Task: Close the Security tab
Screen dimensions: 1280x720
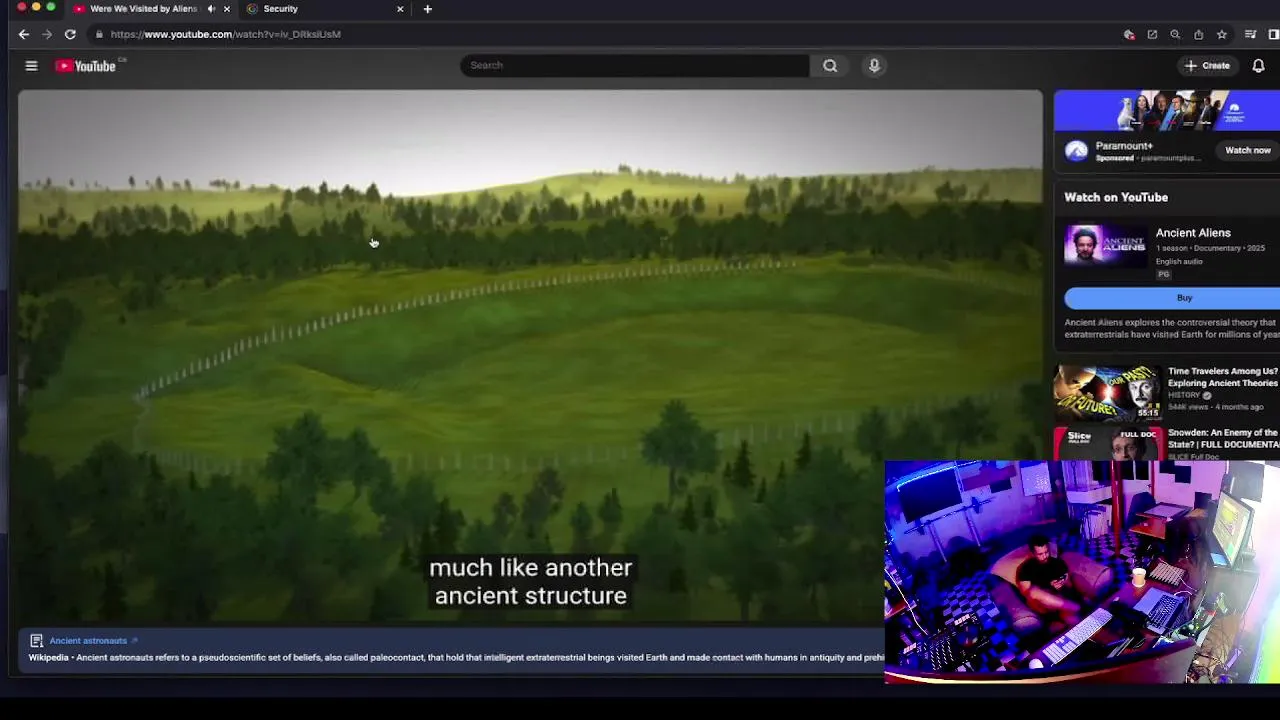Action: 400,9
